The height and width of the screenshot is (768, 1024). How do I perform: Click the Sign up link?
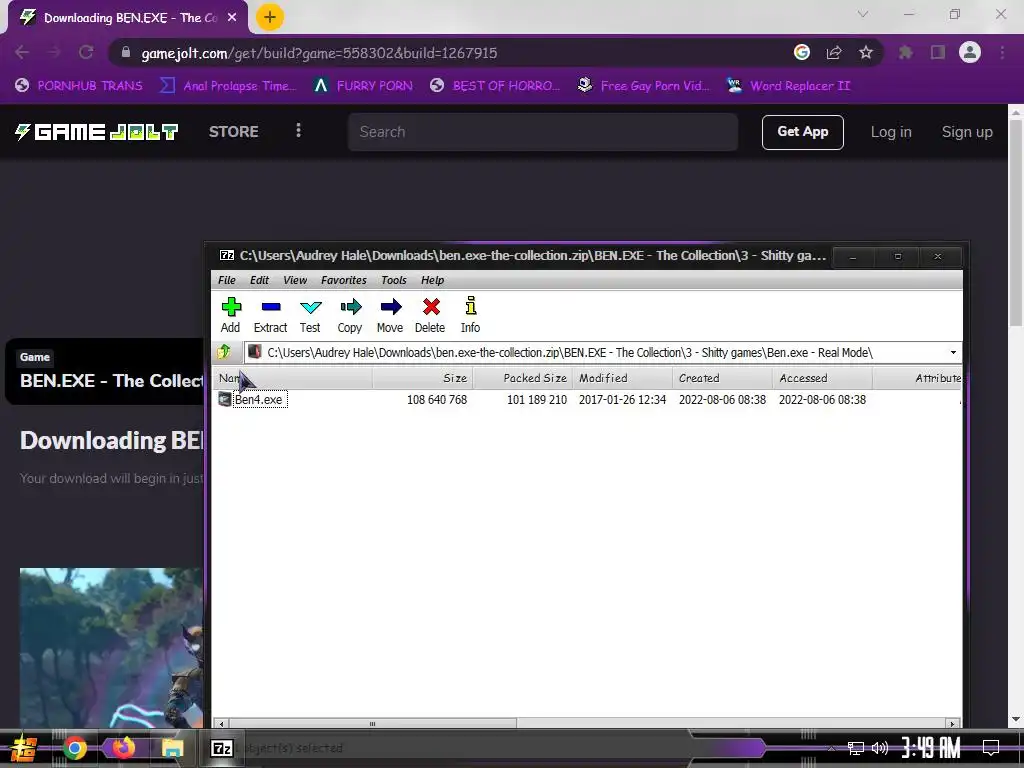coord(967,132)
